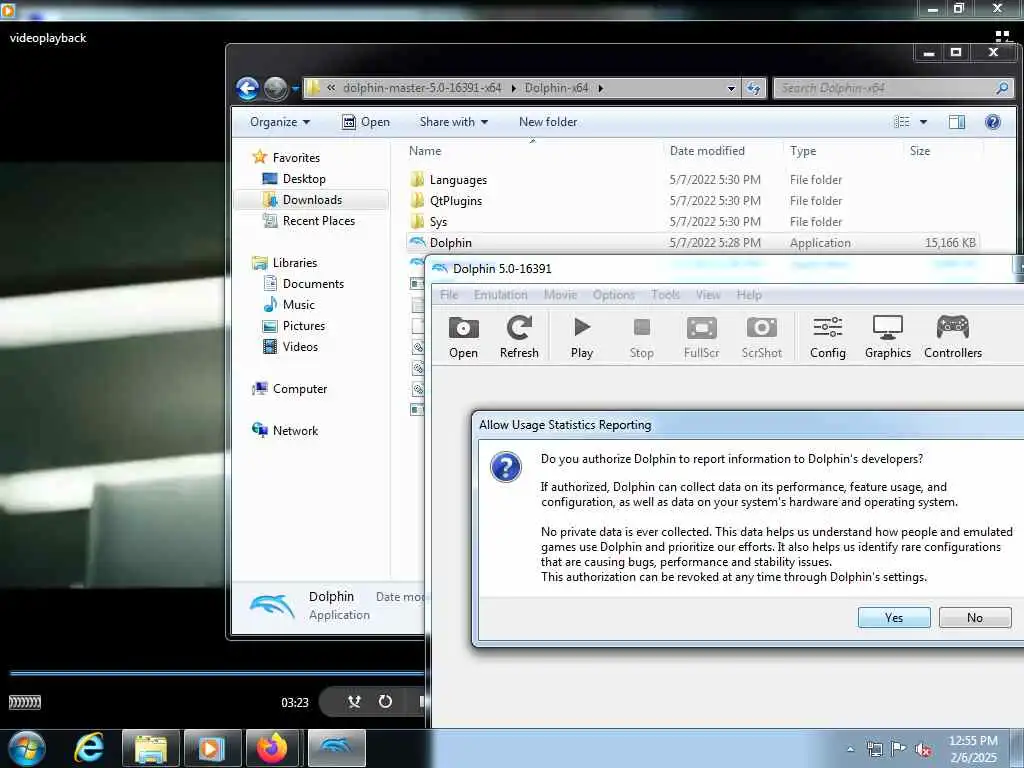Image resolution: width=1024 pixels, height=768 pixels.
Task: Click New folder in Explorer
Action: pyautogui.click(x=548, y=122)
